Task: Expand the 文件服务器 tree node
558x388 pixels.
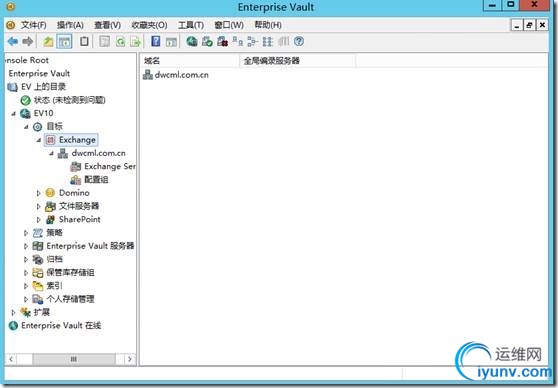Action: pyautogui.click(x=39, y=206)
